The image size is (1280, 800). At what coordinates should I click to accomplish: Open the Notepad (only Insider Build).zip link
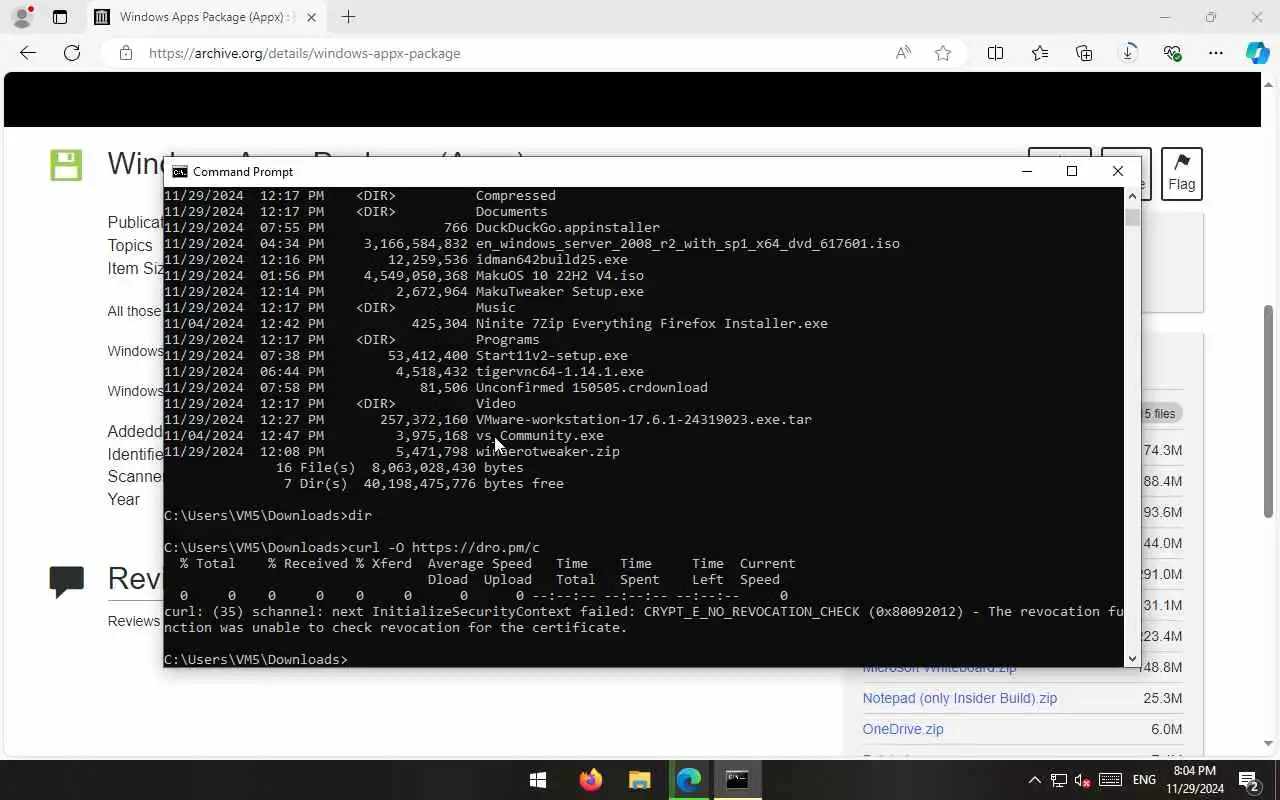(959, 698)
